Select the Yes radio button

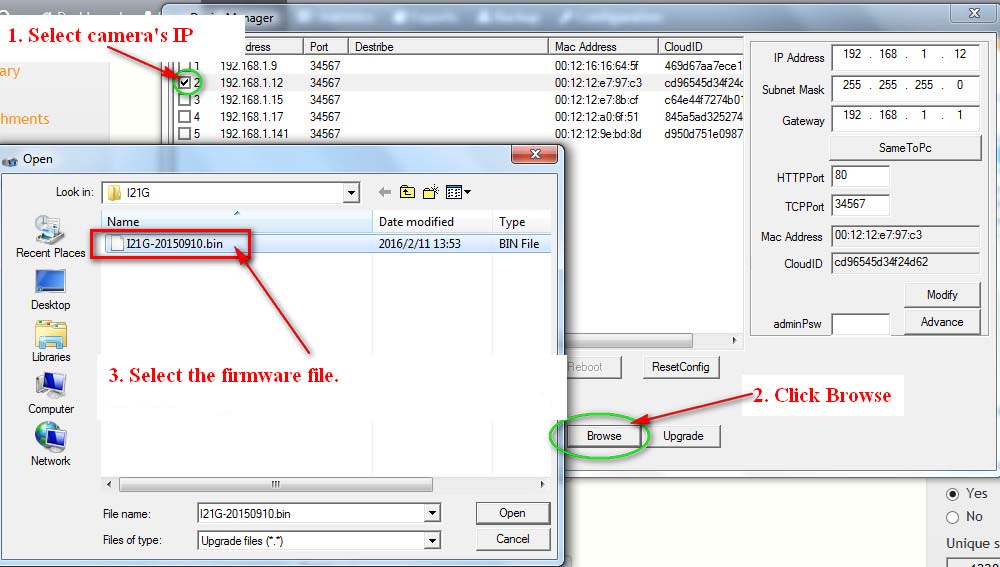pyautogui.click(x=952, y=493)
